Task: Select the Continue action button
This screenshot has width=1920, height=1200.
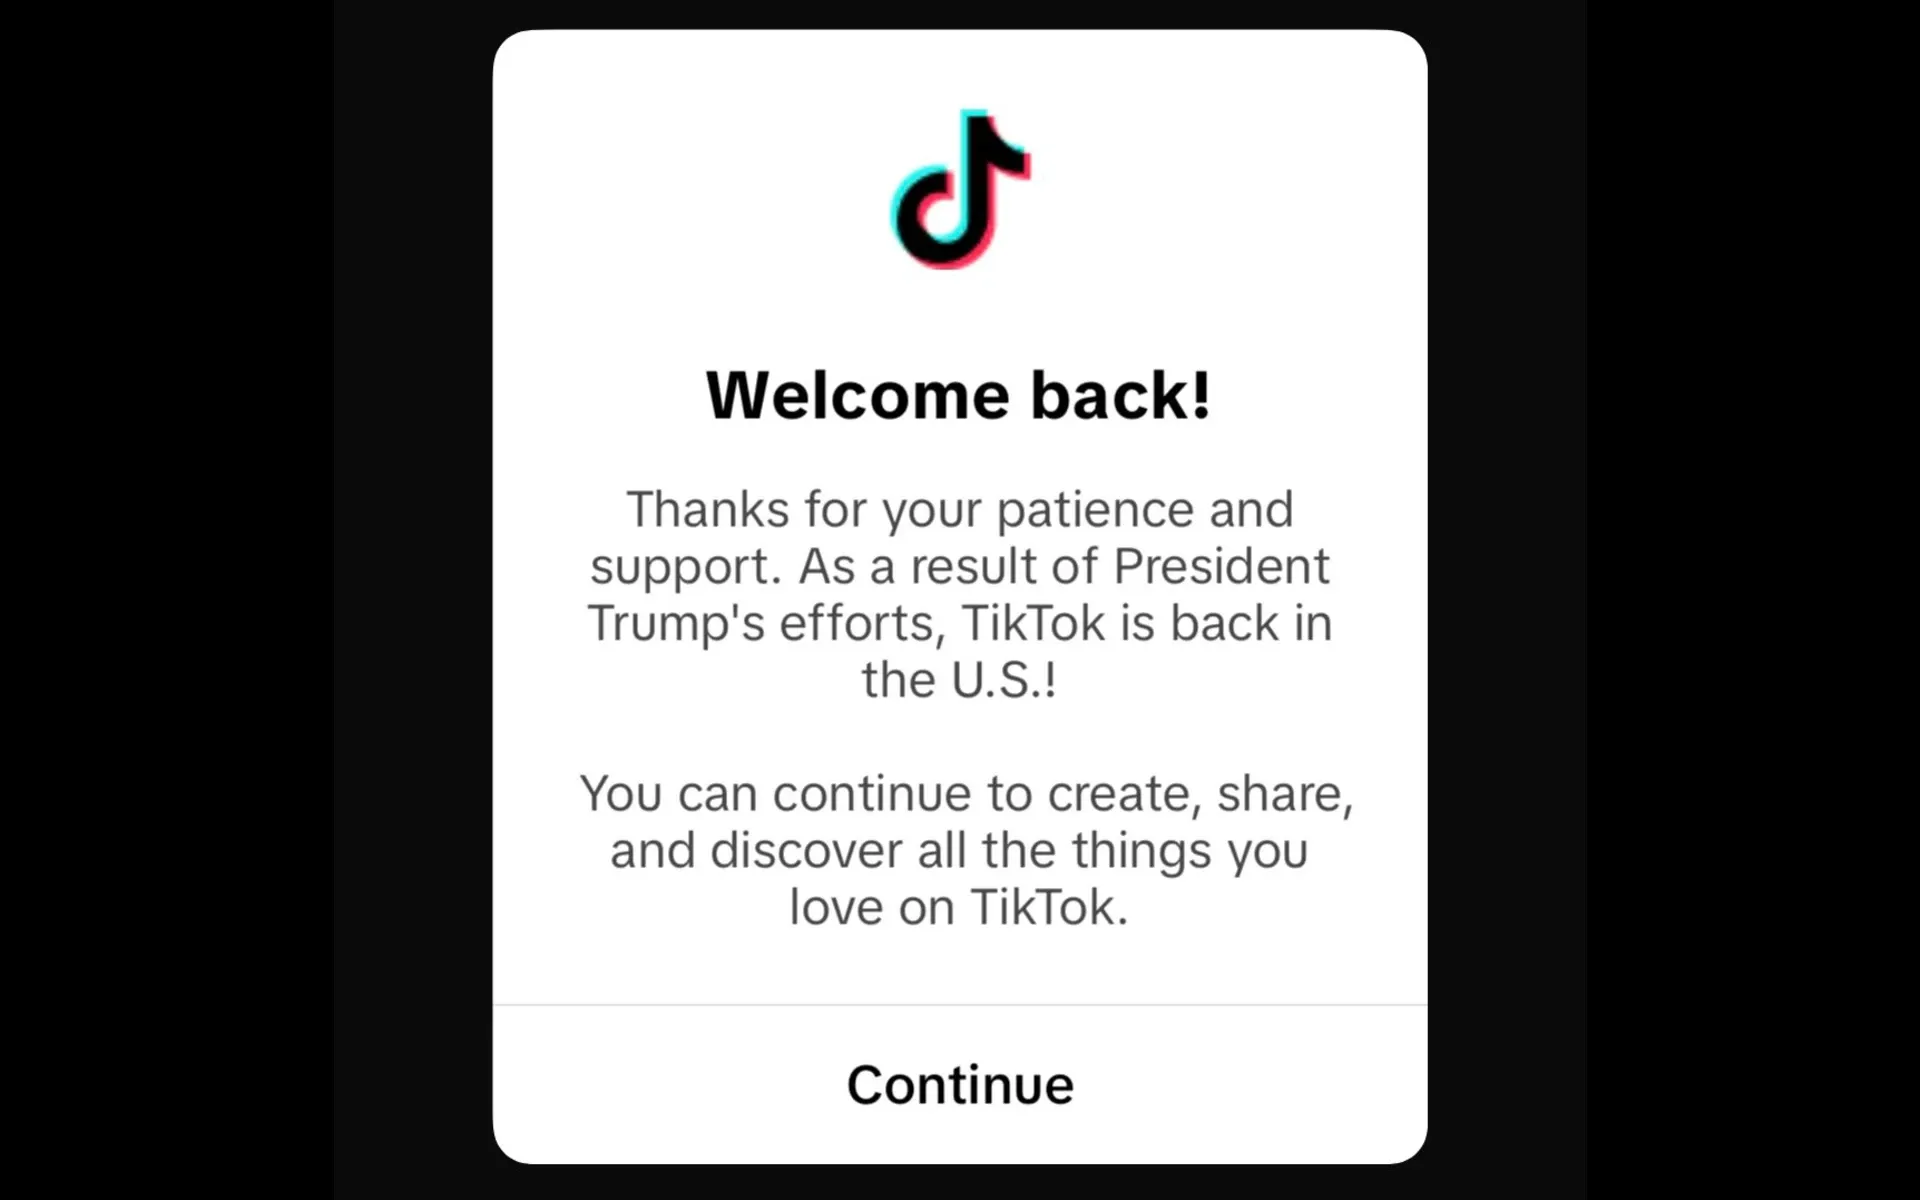Action: point(959,1084)
